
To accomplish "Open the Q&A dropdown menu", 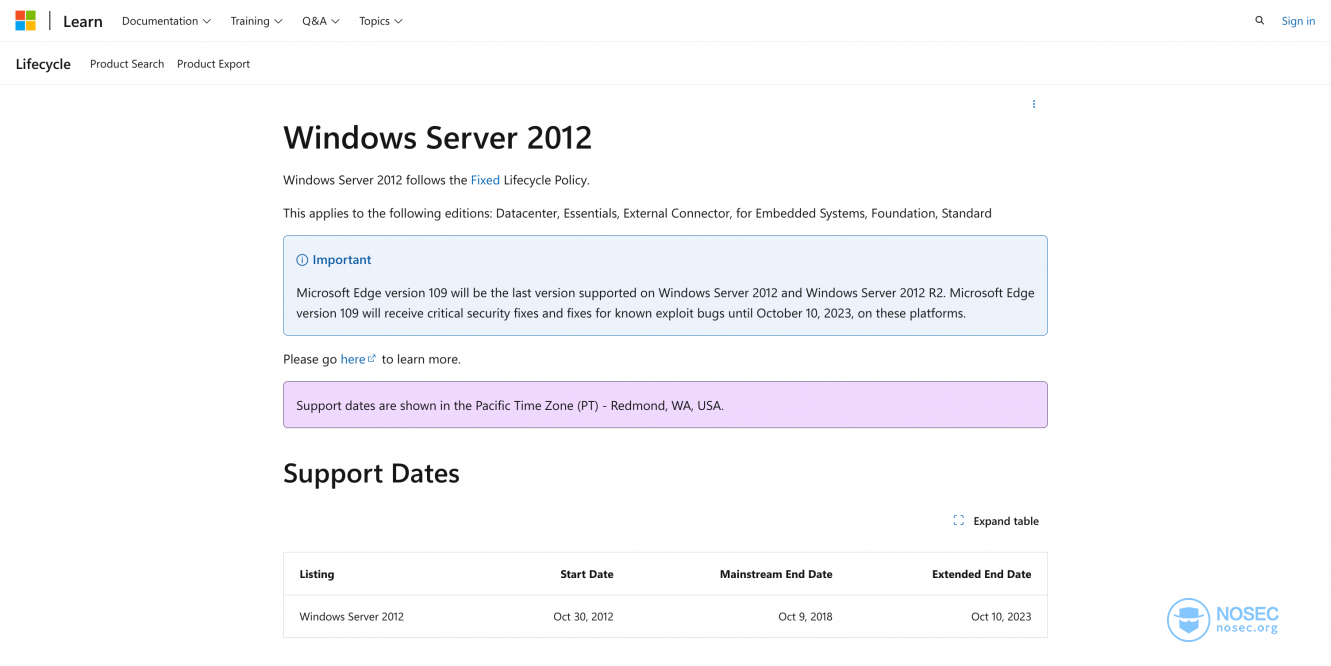I will point(321,21).
